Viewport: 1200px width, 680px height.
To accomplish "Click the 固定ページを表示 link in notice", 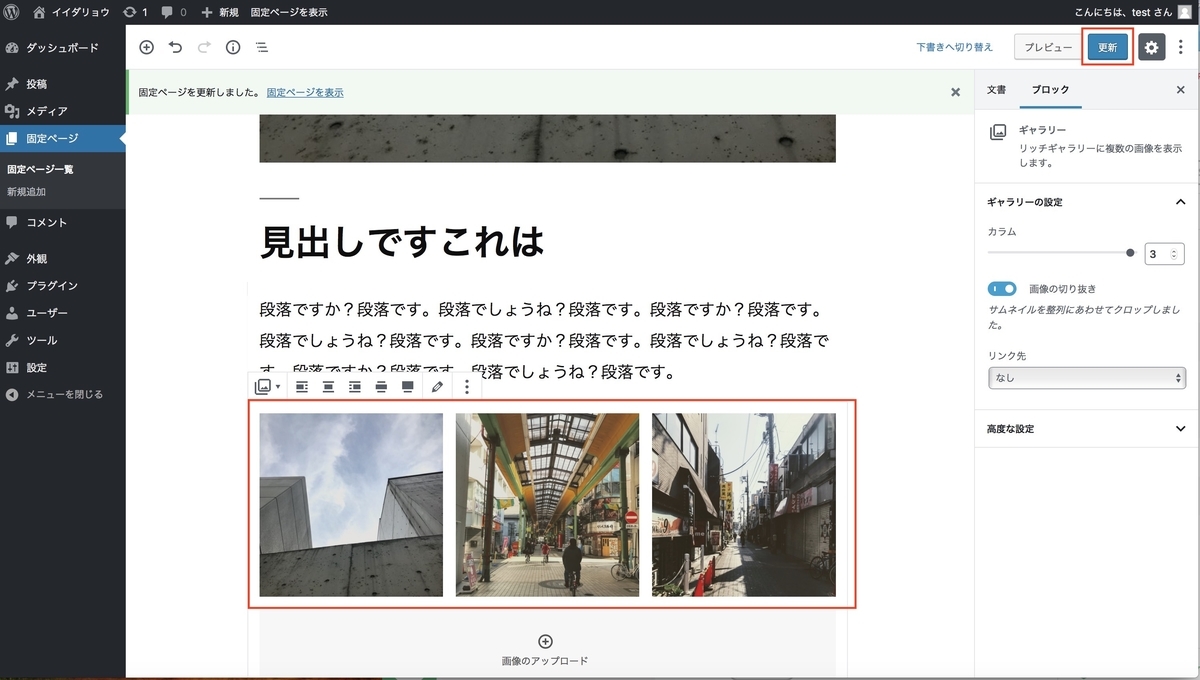I will (305, 92).
